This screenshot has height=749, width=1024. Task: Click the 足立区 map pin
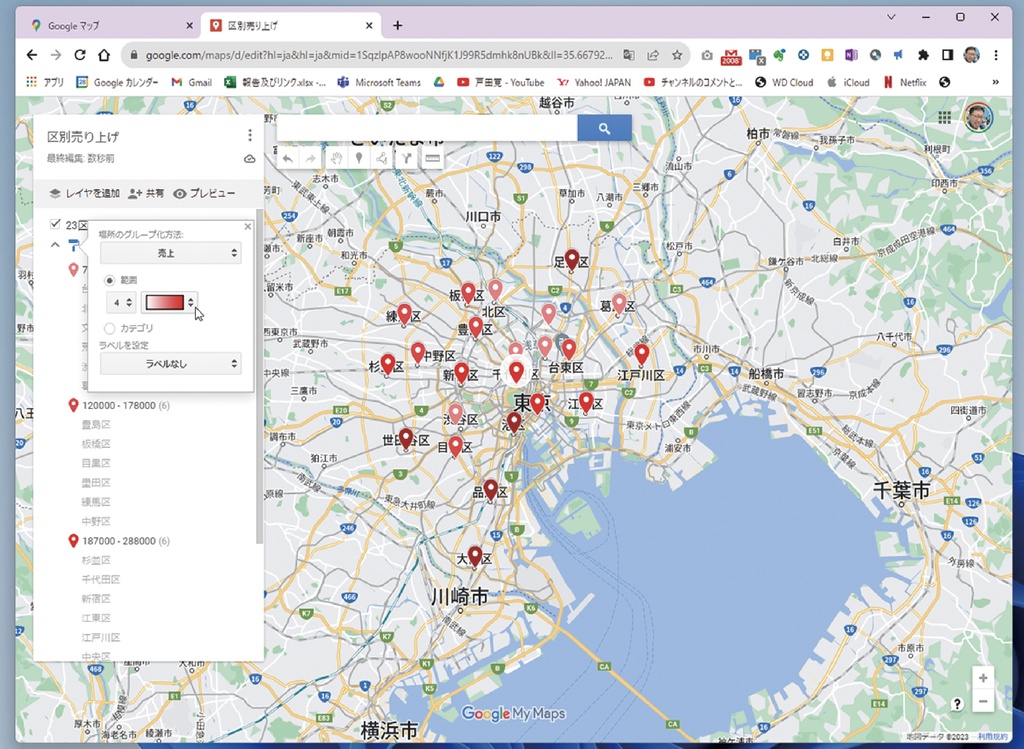click(x=572, y=259)
